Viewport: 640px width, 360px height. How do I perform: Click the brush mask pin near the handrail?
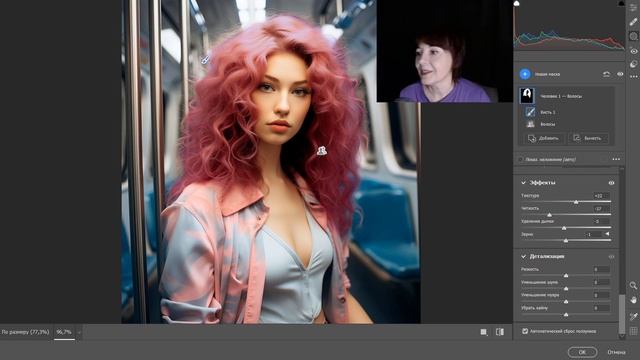click(205, 60)
